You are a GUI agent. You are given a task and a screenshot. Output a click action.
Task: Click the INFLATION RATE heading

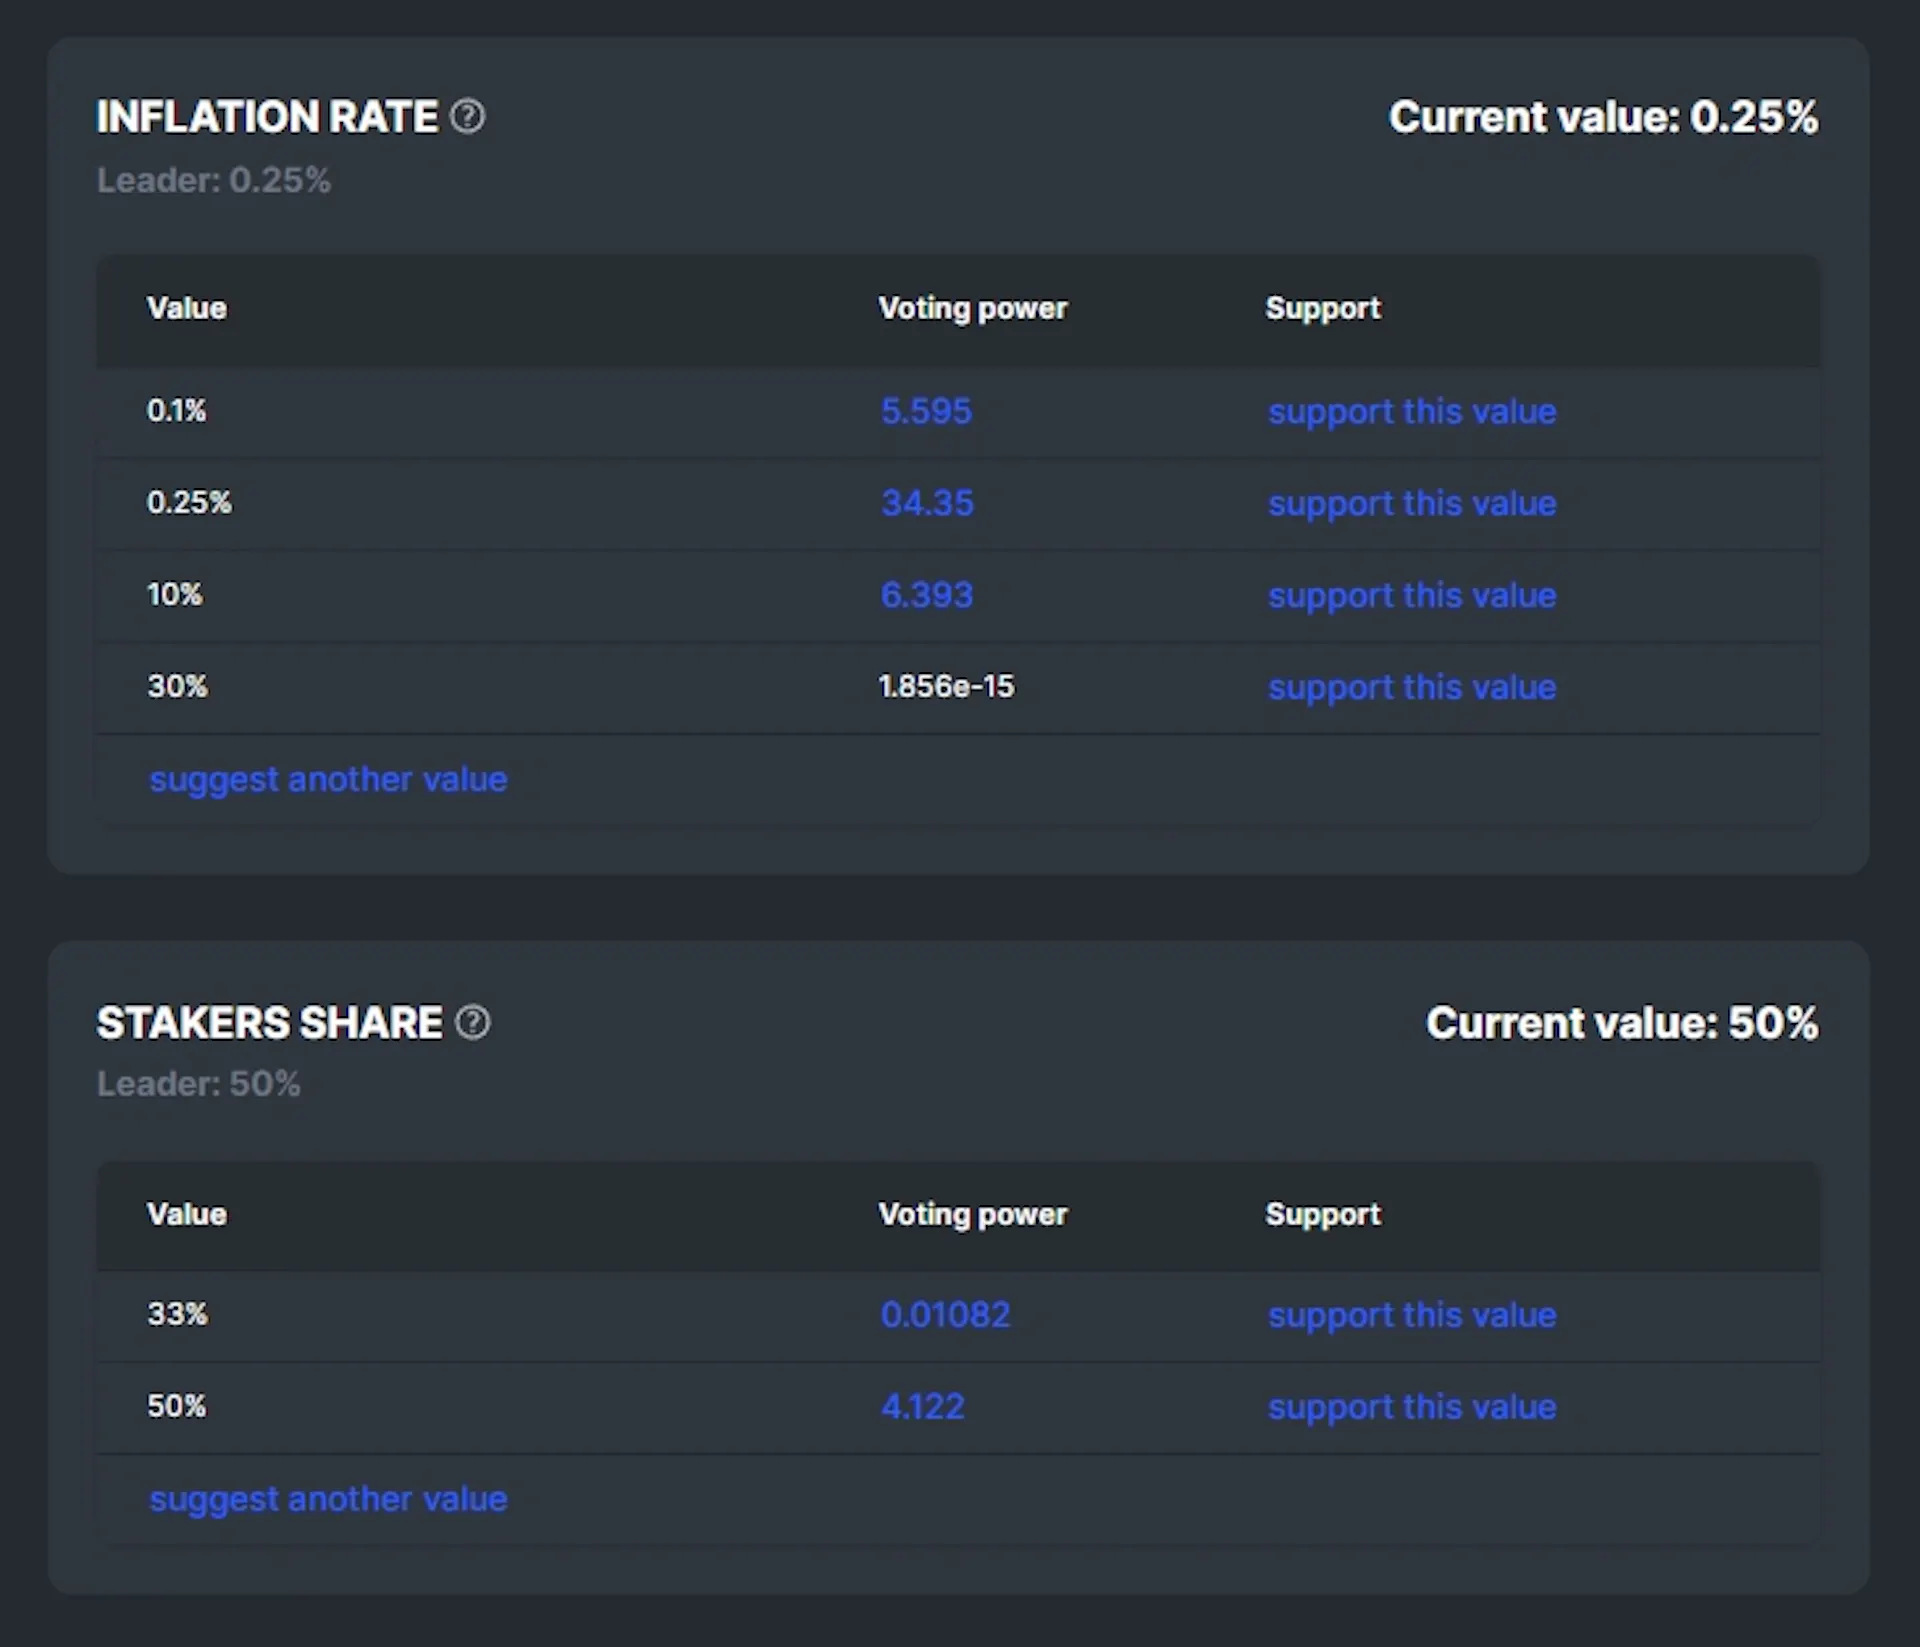267,117
